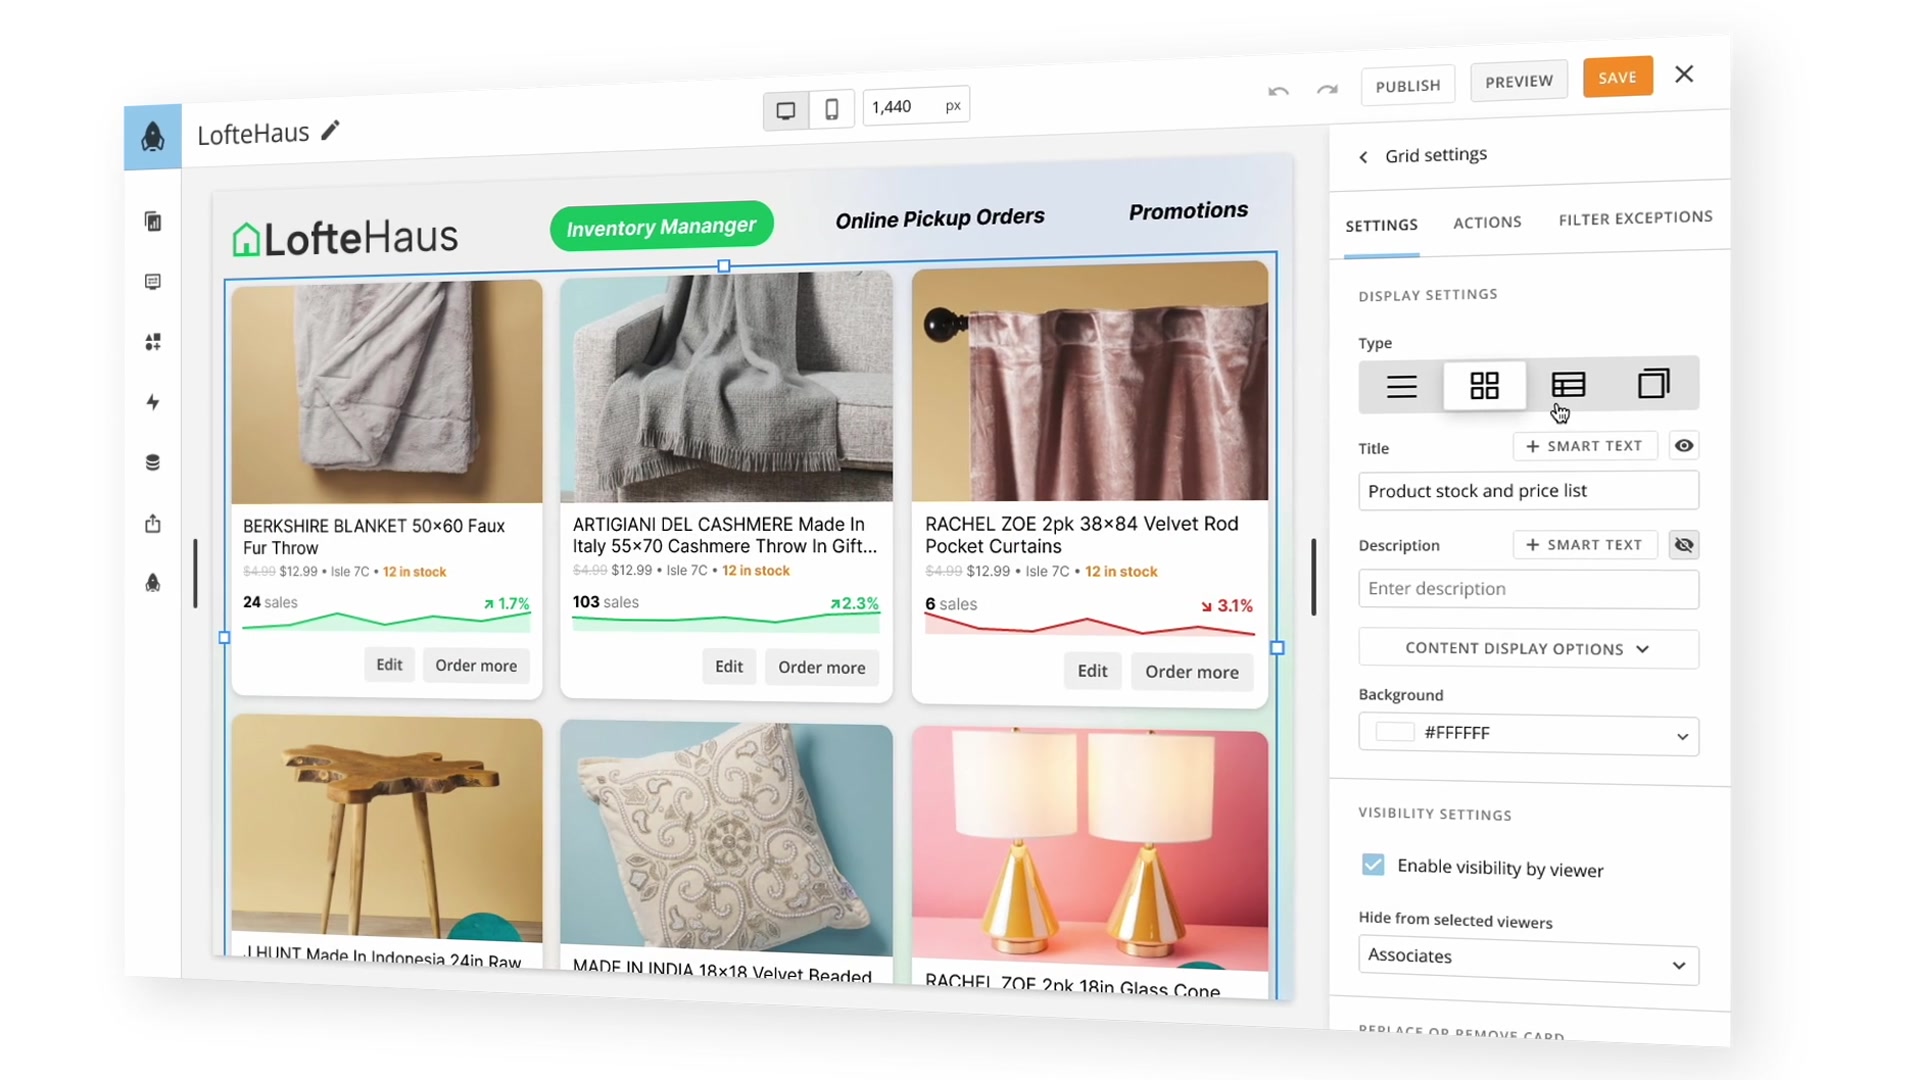
Task: Add Smart Text to Description
Action: (1585, 545)
